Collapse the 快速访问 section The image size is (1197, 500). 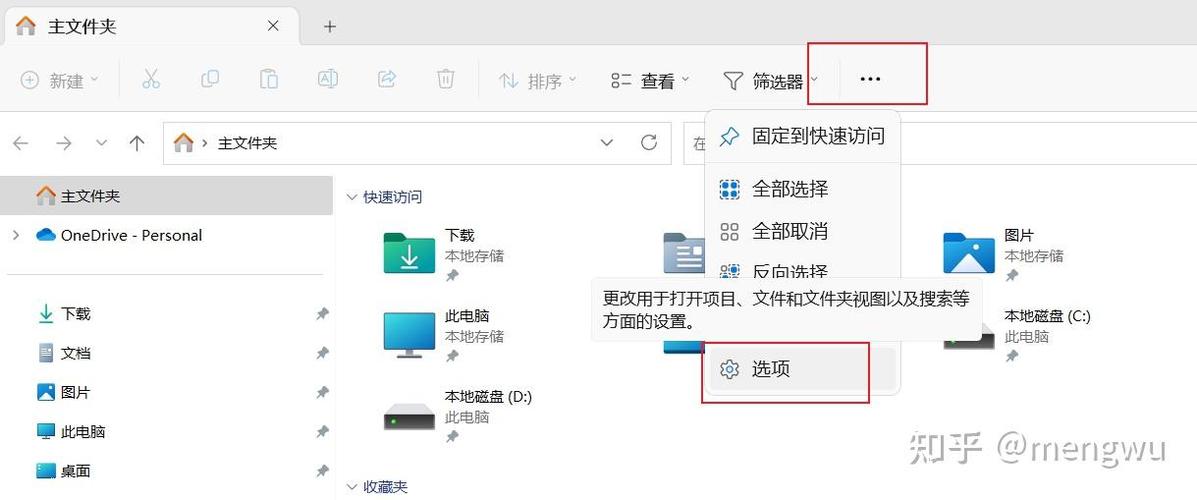pyautogui.click(x=352, y=197)
